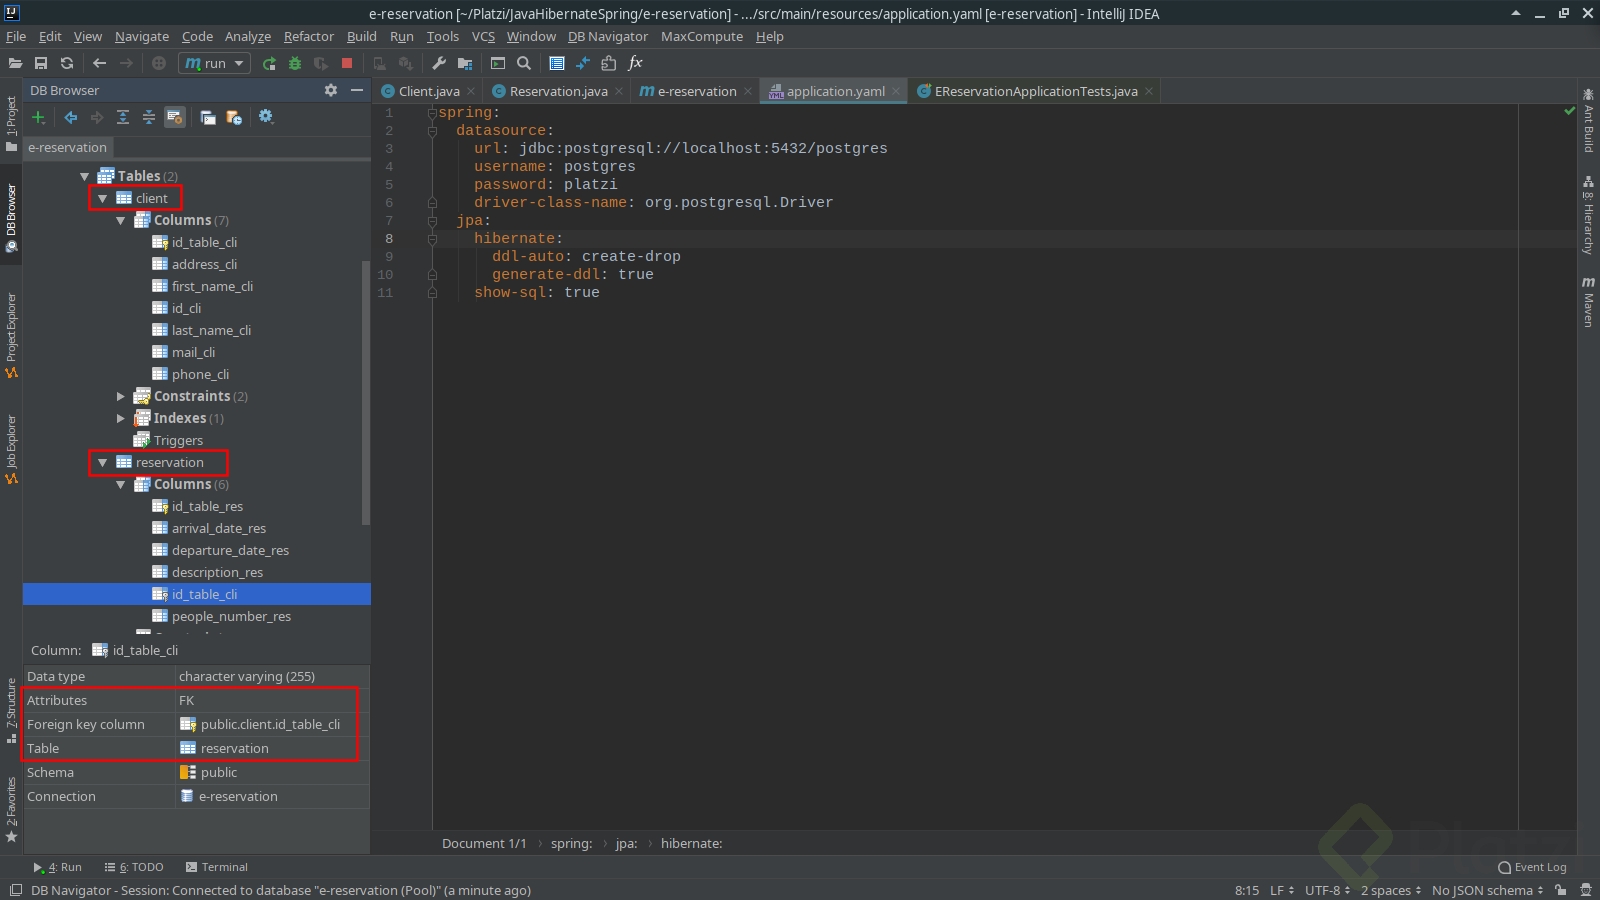Collapse reservation Columns (6) node
Image resolution: width=1600 pixels, height=900 pixels.
click(121, 484)
